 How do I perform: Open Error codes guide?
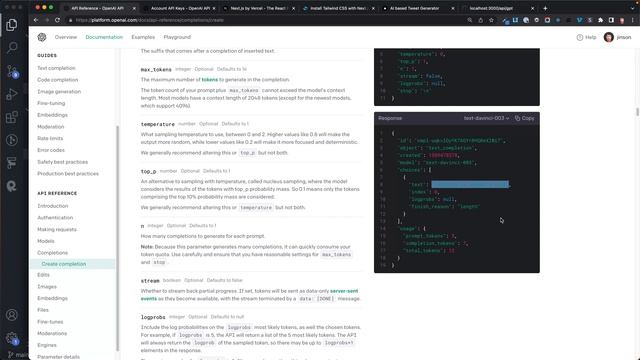tap(51, 150)
